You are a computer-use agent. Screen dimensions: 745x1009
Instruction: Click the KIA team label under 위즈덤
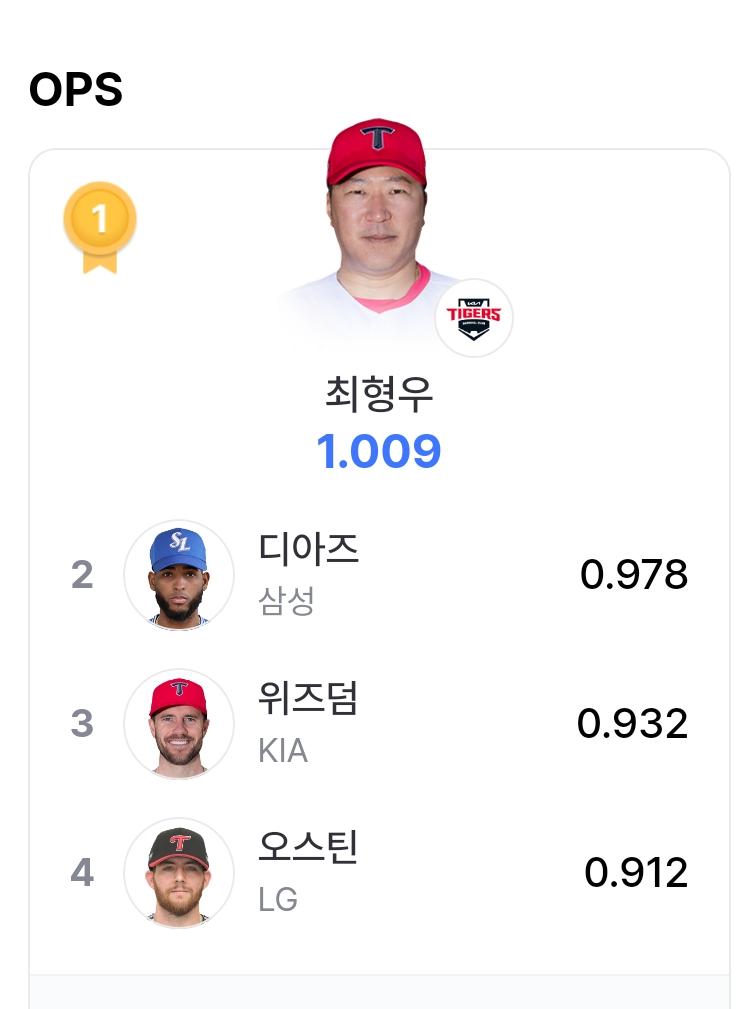point(283,750)
